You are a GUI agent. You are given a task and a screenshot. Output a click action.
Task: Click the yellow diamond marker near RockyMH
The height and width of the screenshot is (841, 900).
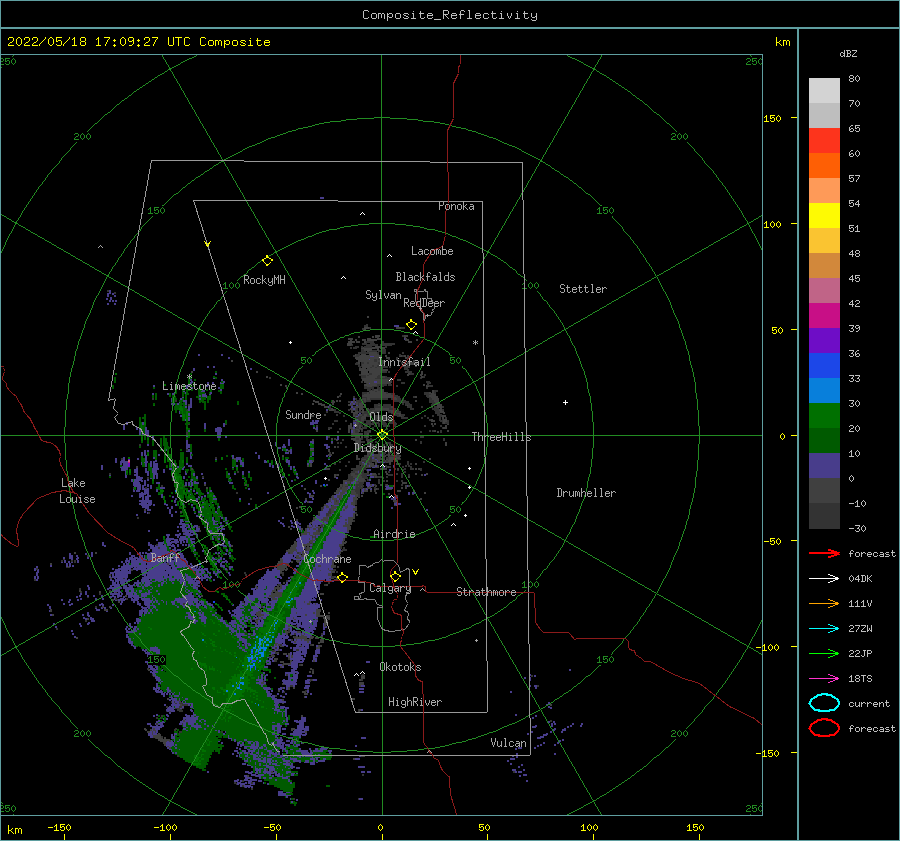[x=267, y=261]
